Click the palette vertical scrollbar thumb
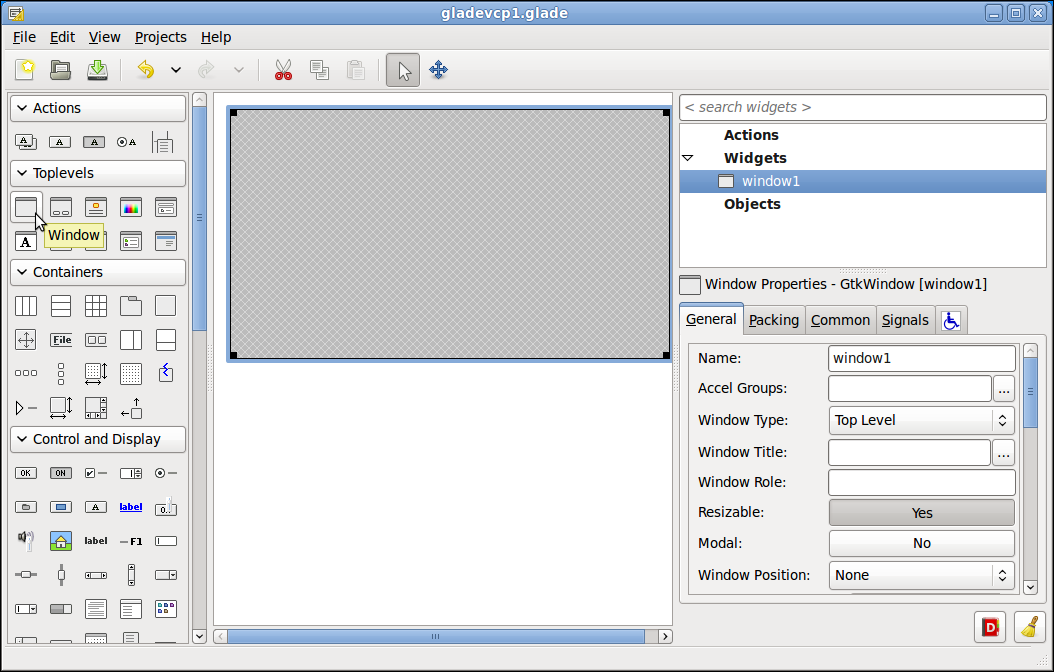1054x672 pixels. pyautogui.click(x=199, y=218)
